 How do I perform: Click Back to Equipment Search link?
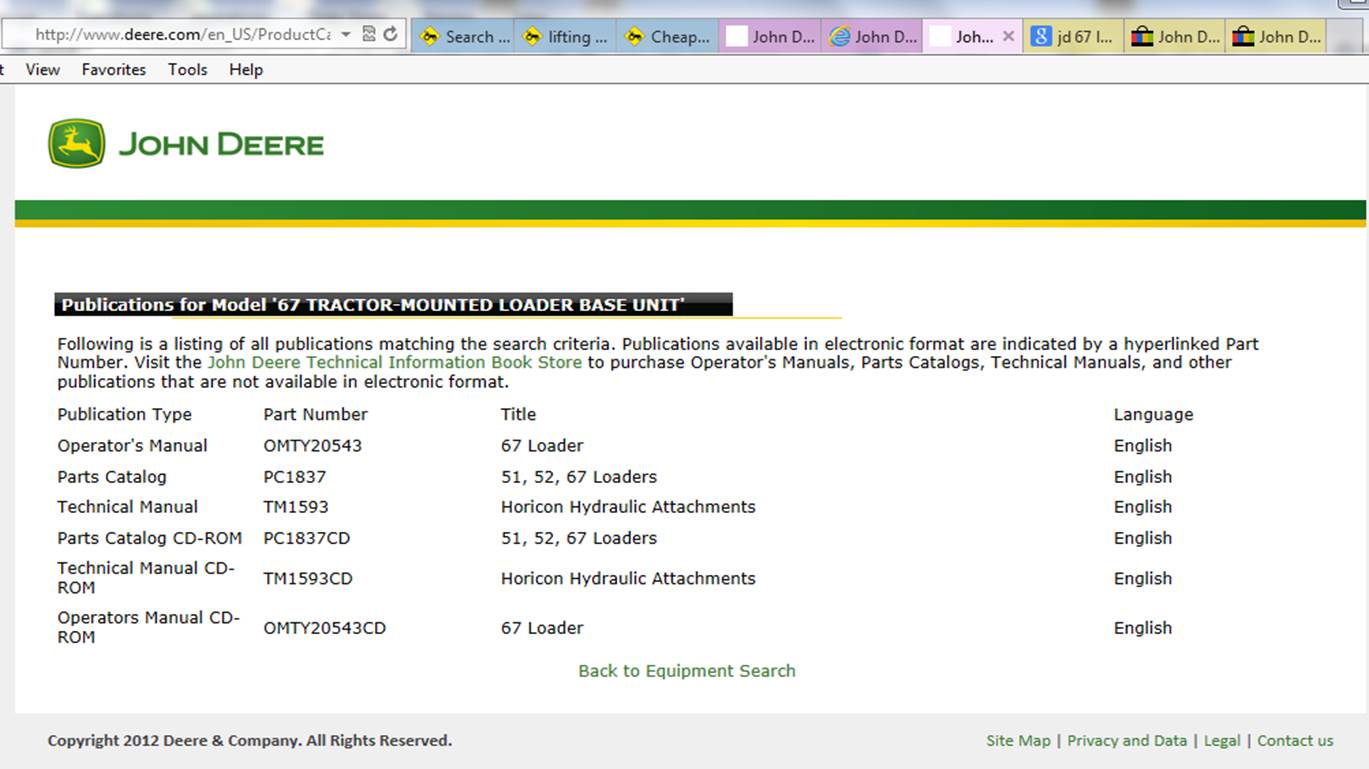pos(687,671)
